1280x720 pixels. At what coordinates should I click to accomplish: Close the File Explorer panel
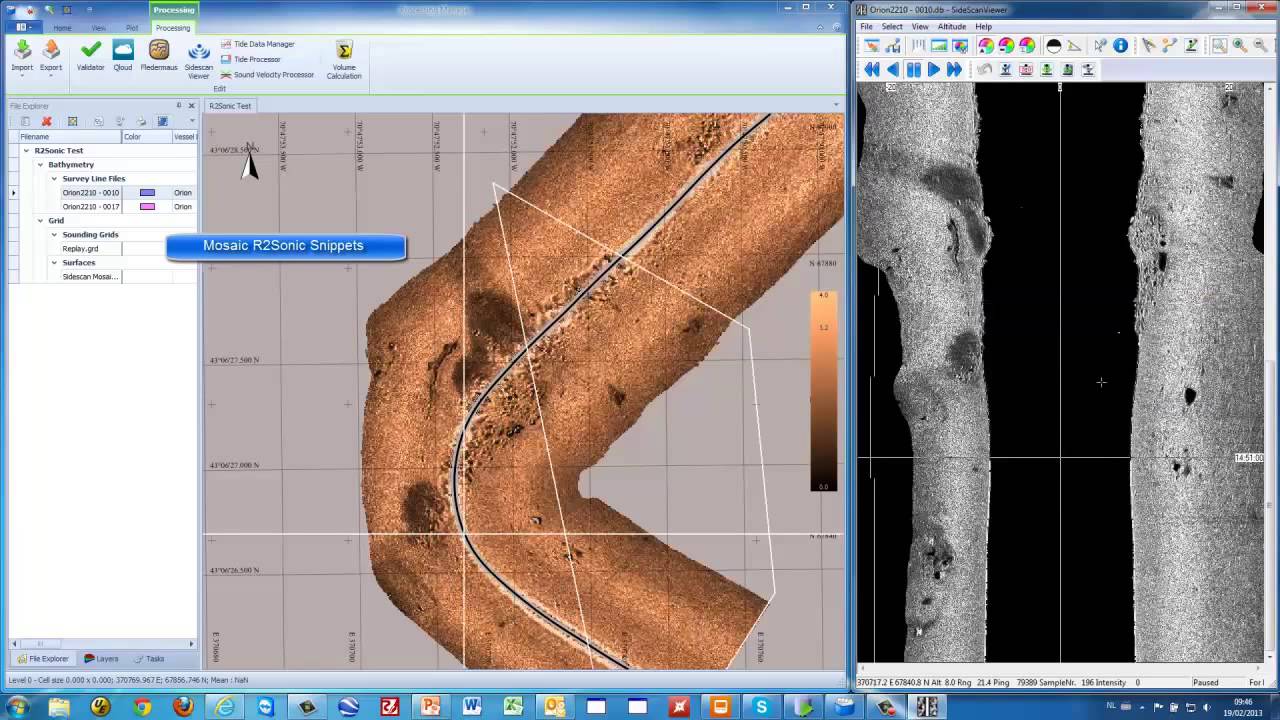191,105
